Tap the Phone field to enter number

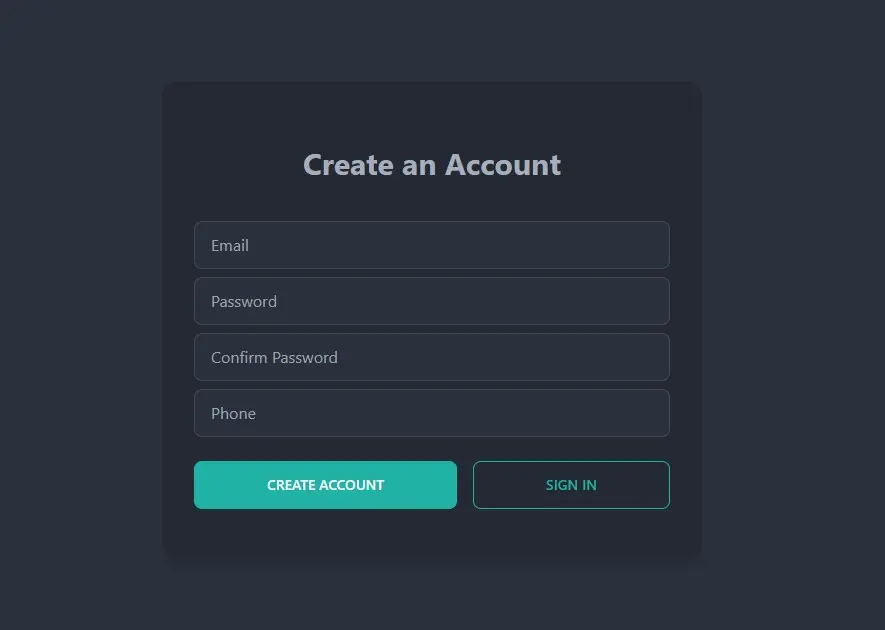pos(431,413)
